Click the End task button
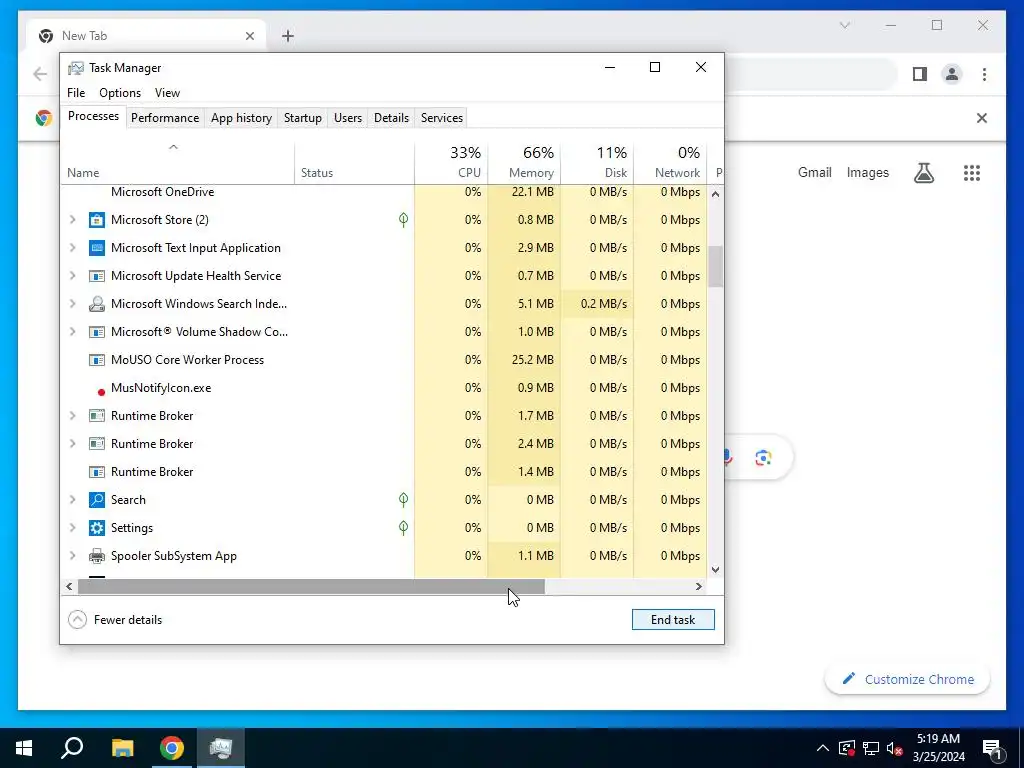Viewport: 1024px width, 768px height. [673, 620]
